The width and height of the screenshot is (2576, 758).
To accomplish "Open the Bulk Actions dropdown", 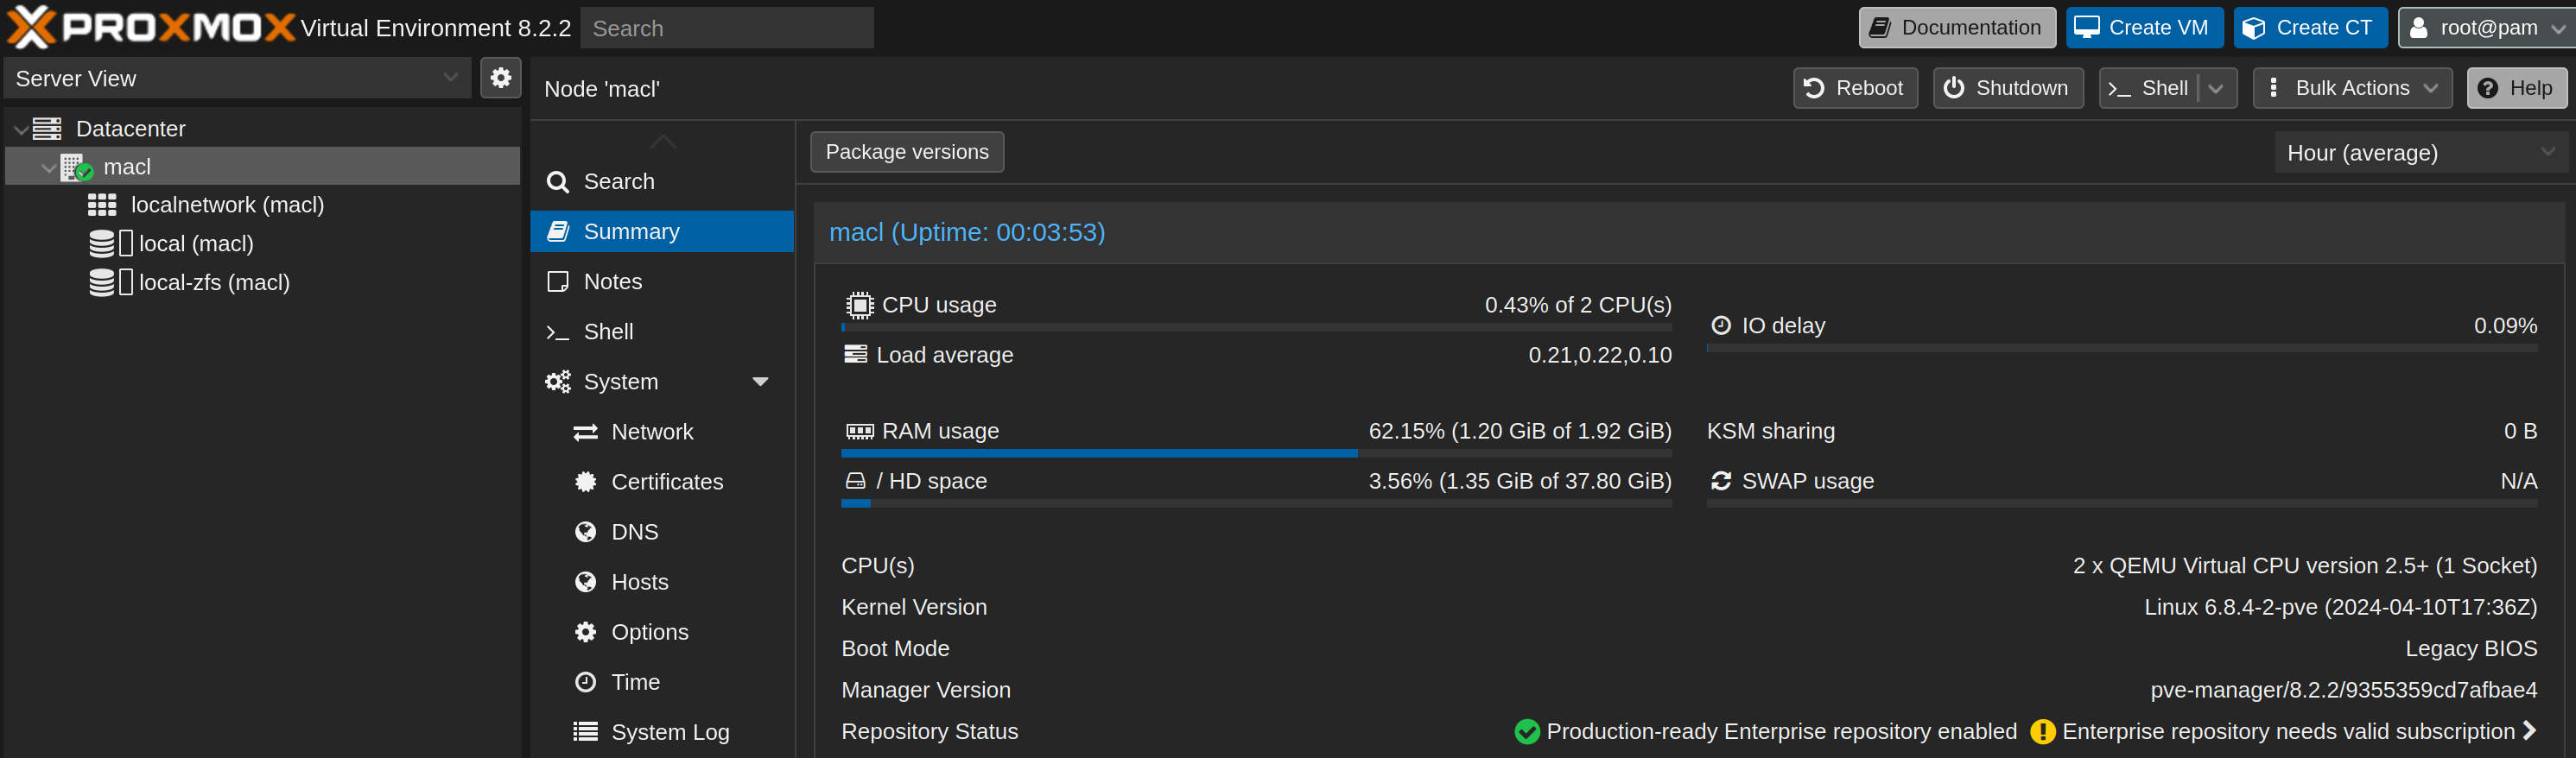I will pos(2352,88).
